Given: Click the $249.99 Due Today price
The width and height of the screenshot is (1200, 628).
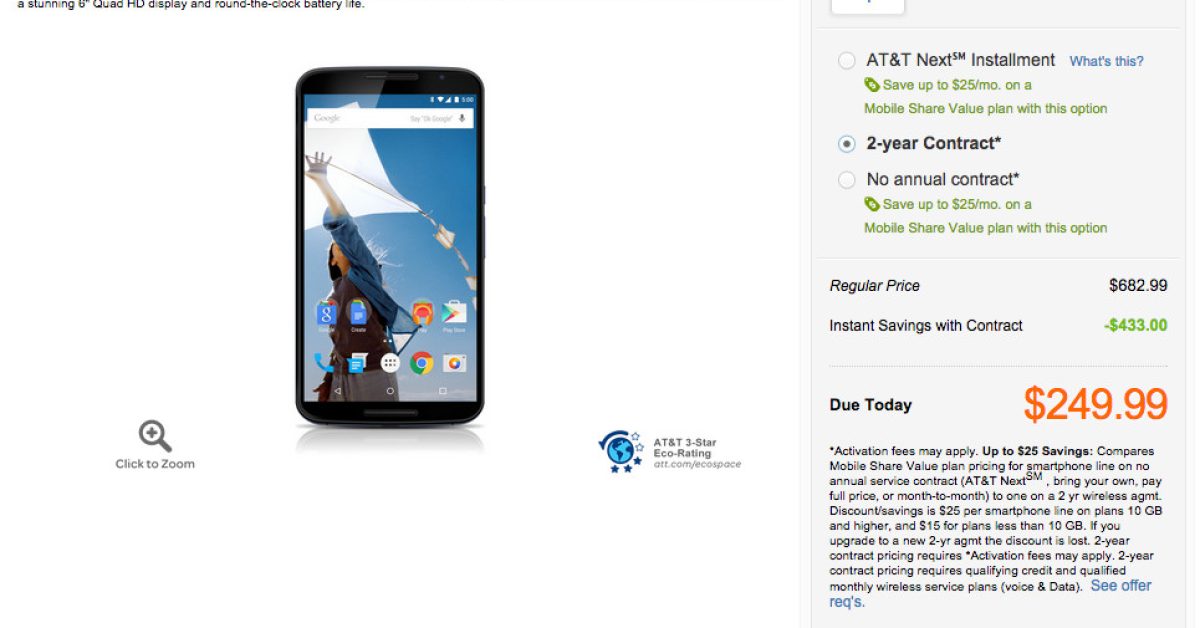Looking at the screenshot, I should pos(1095,404).
